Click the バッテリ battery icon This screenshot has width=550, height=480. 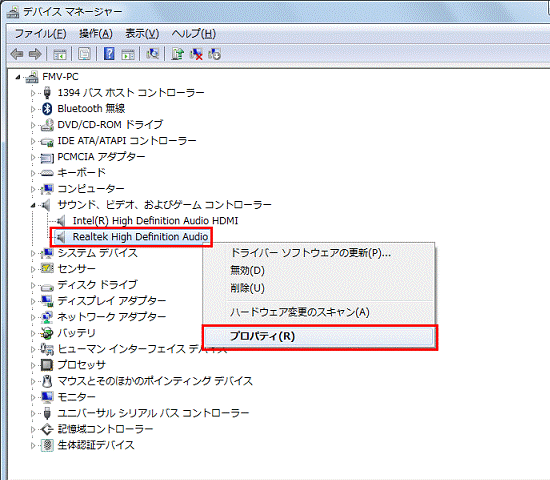47,333
